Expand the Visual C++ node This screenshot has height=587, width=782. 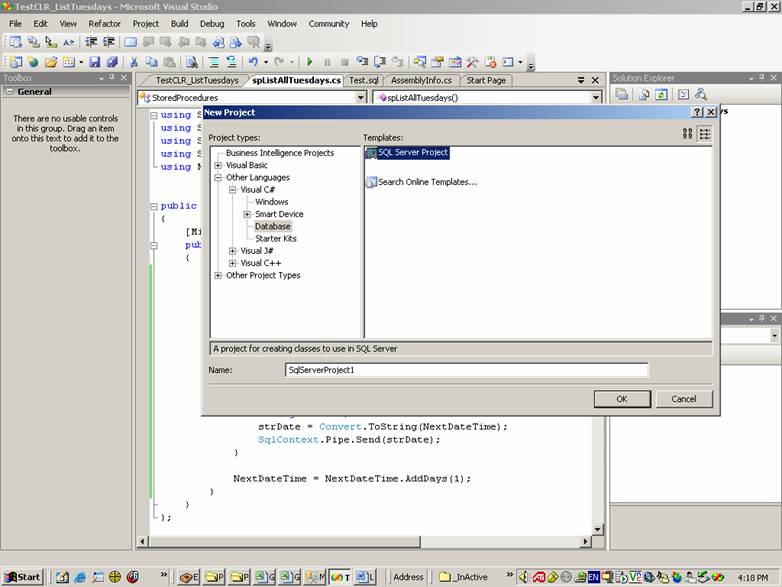click(x=233, y=263)
